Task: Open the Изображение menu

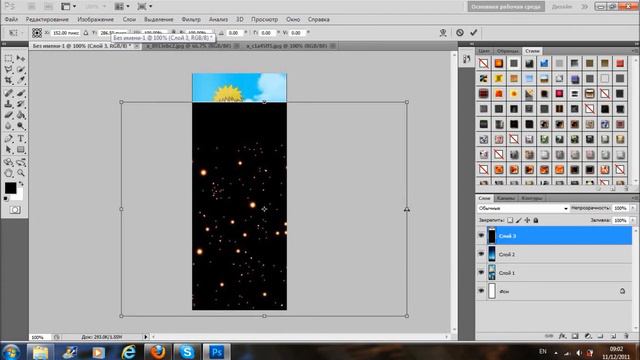Action: coord(96,19)
